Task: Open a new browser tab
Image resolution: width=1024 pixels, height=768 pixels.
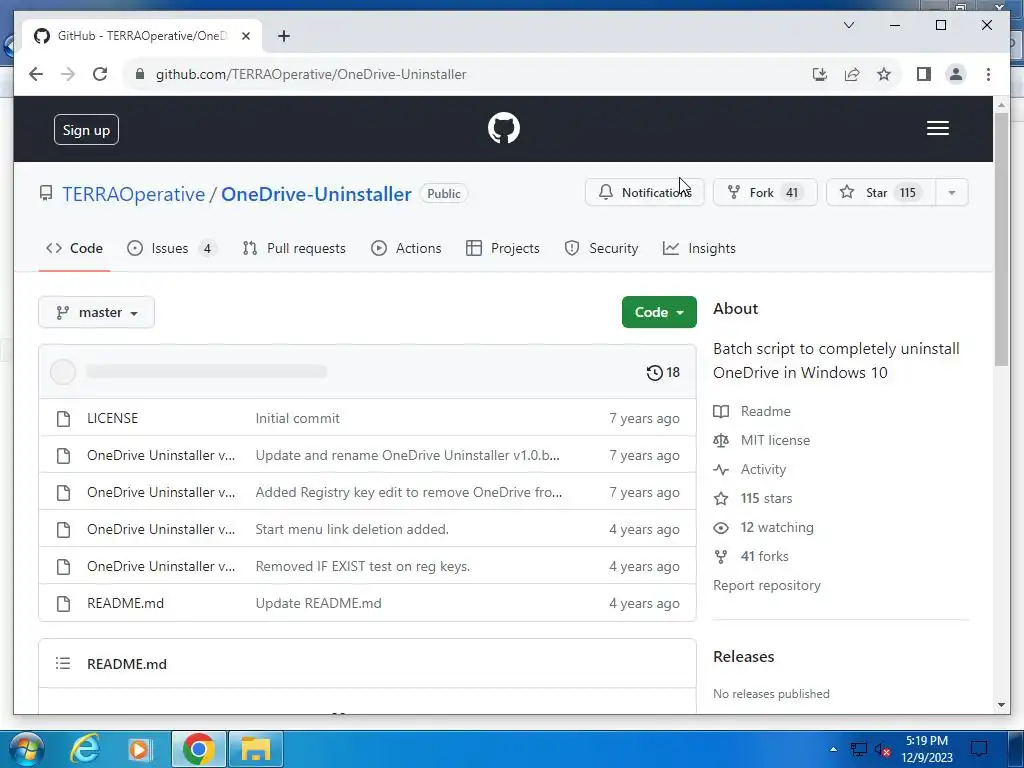Action: tap(283, 36)
